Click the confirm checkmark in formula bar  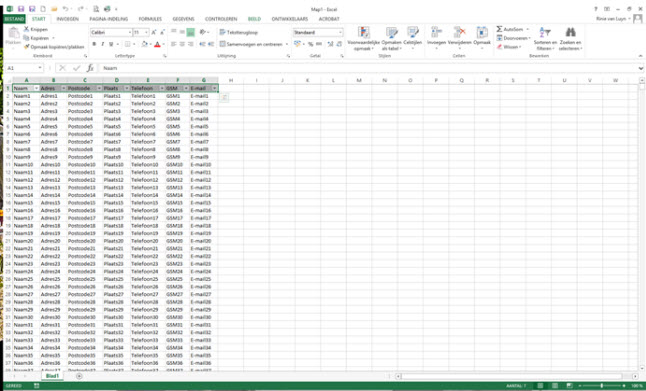76,68
